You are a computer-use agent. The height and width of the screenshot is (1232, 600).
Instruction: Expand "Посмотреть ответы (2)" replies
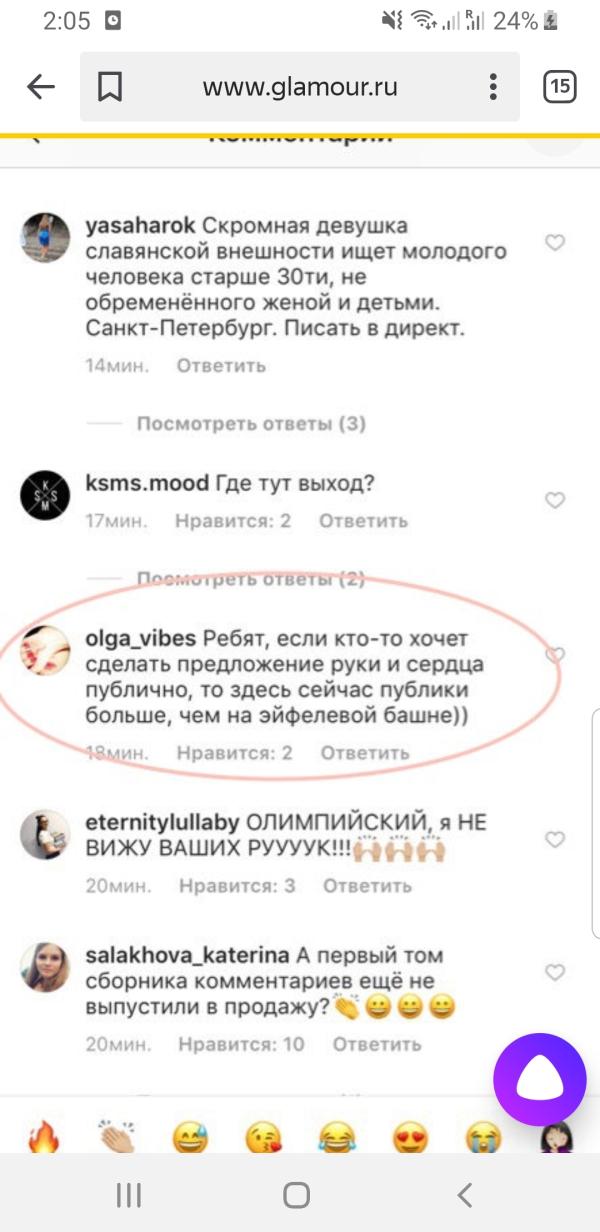coord(251,579)
